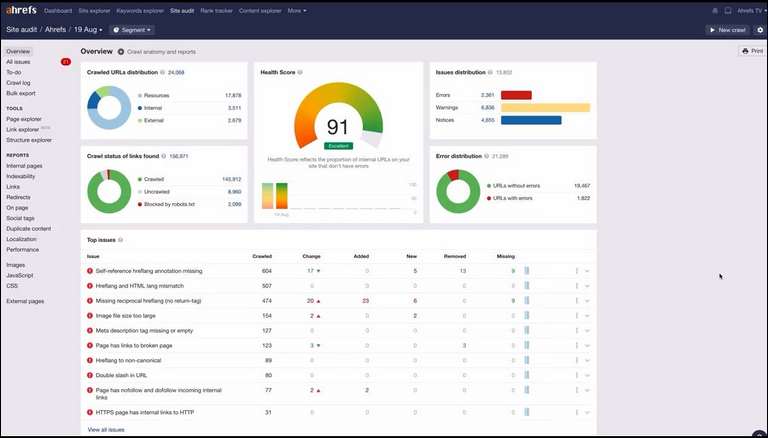Open Crawl log in the sidebar
The height and width of the screenshot is (438, 768).
pos(18,83)
